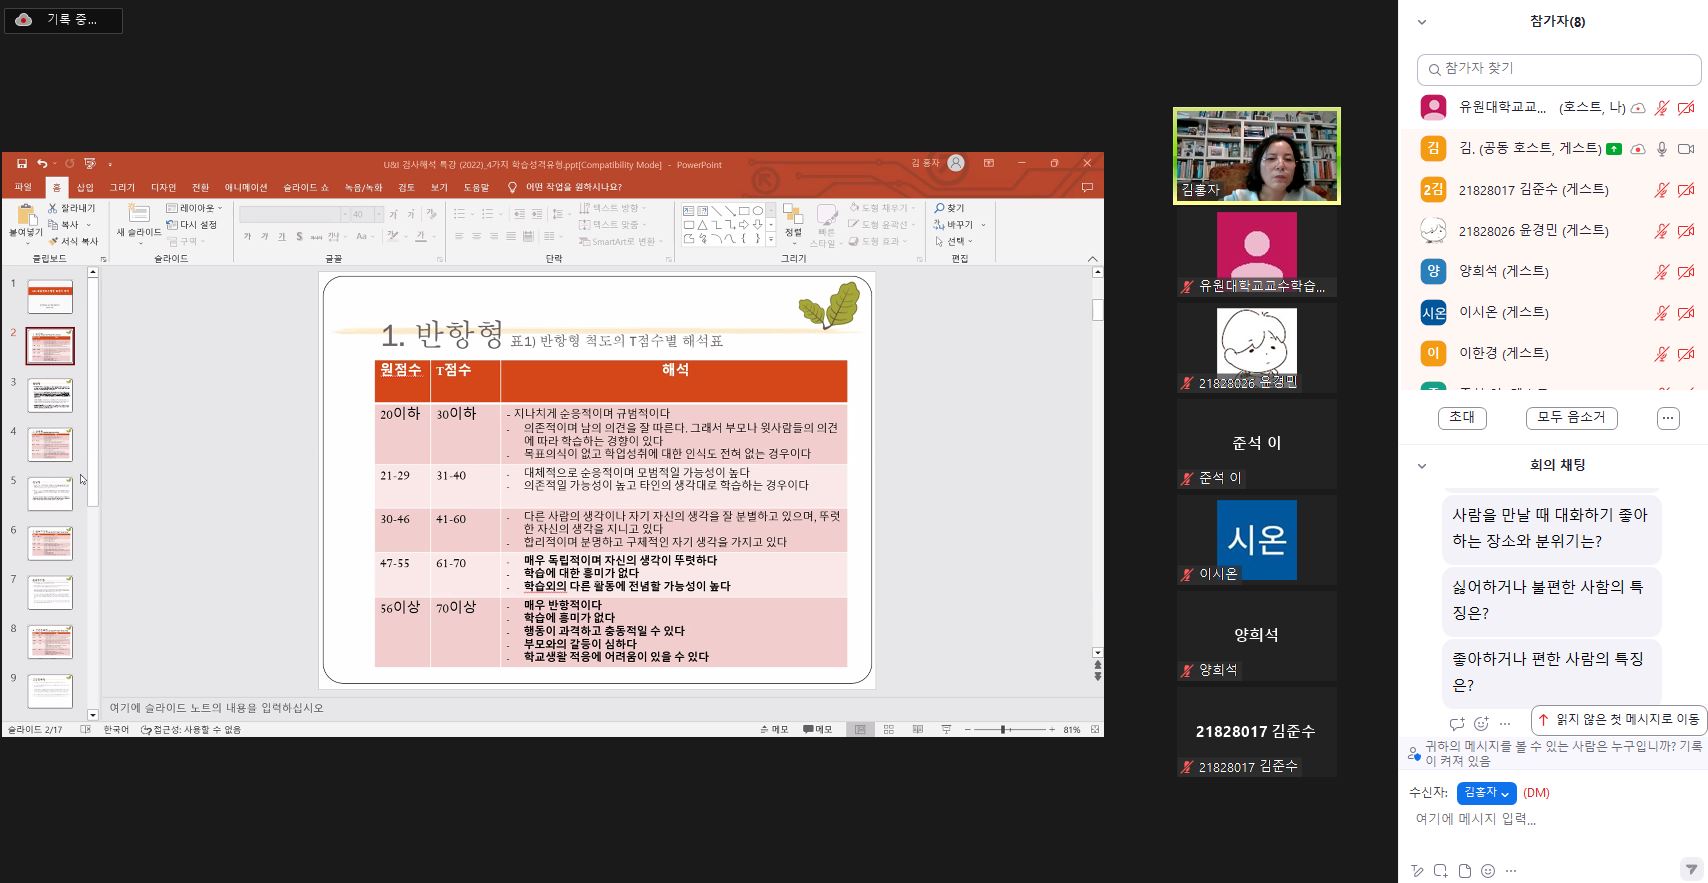Viewport: 1708px width, 883px height.
Task: Click the 초대 invite button
Action: [x=1461, y=418]
